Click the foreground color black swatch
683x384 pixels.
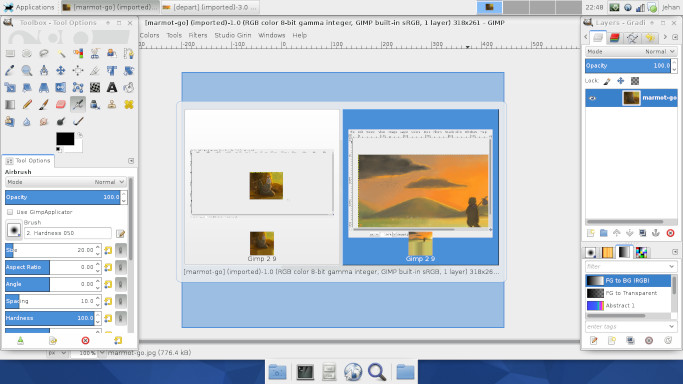pos(65,139)
